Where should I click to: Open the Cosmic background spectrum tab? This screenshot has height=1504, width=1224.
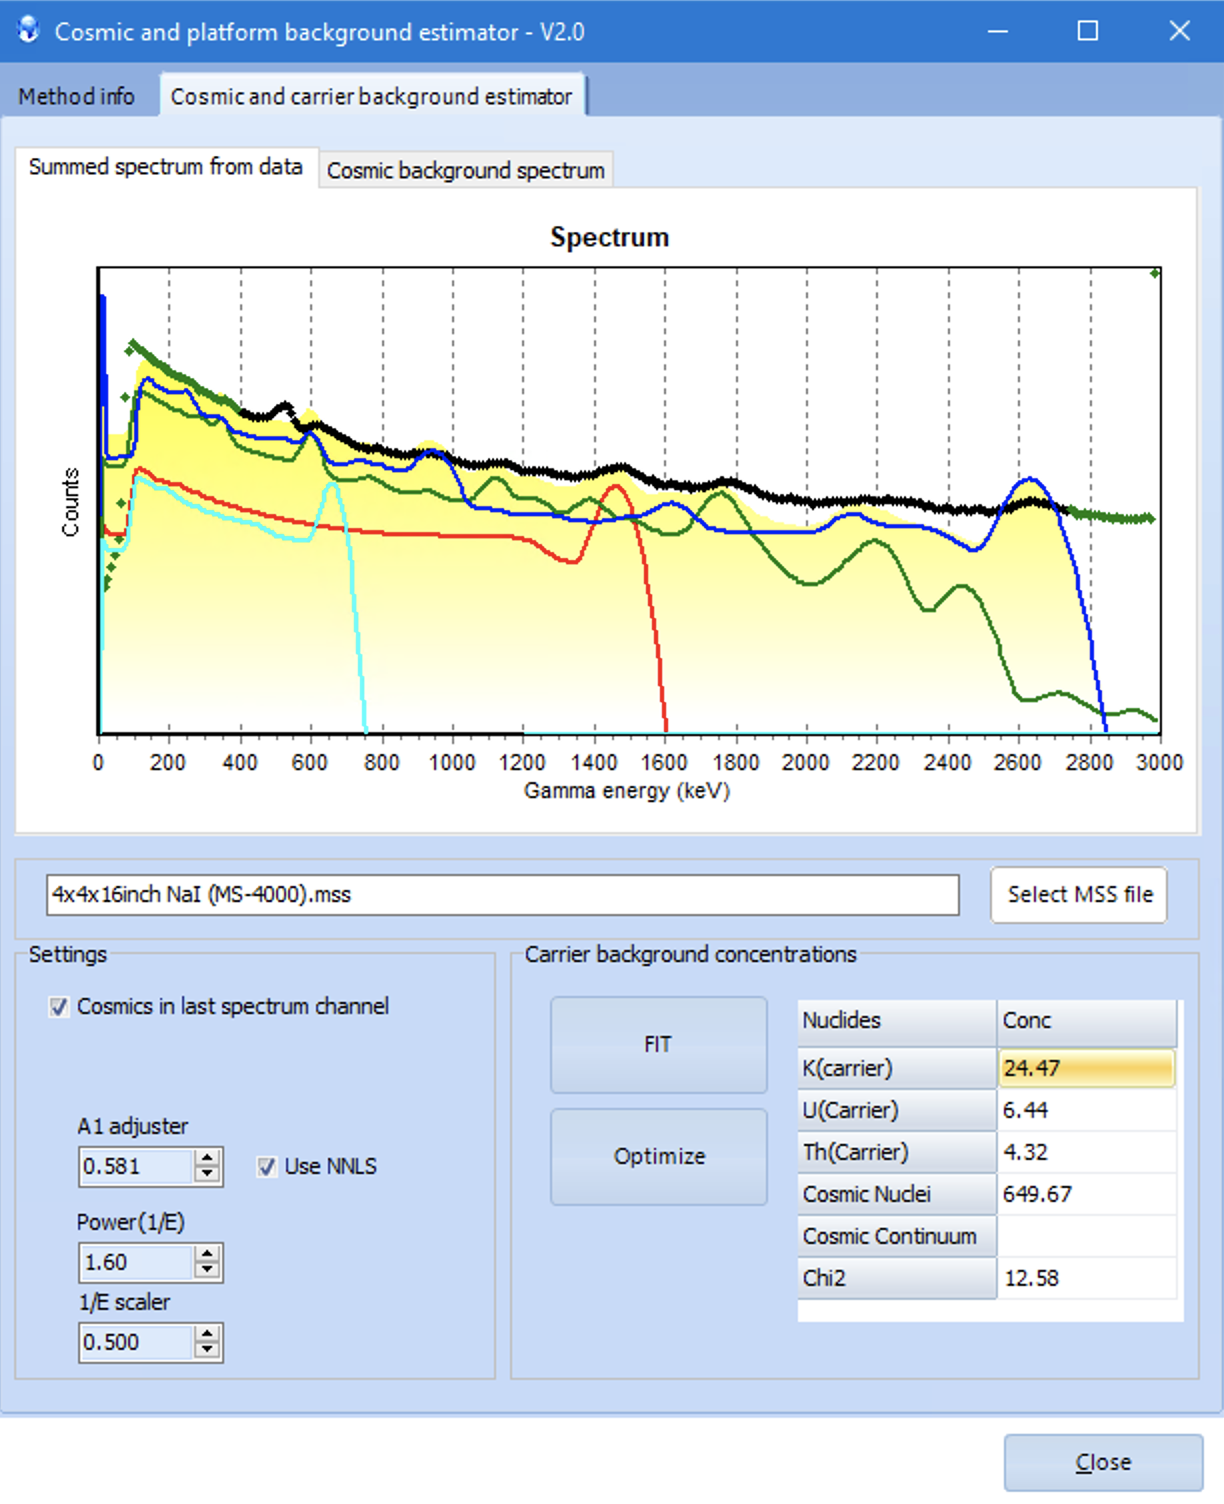465,170
